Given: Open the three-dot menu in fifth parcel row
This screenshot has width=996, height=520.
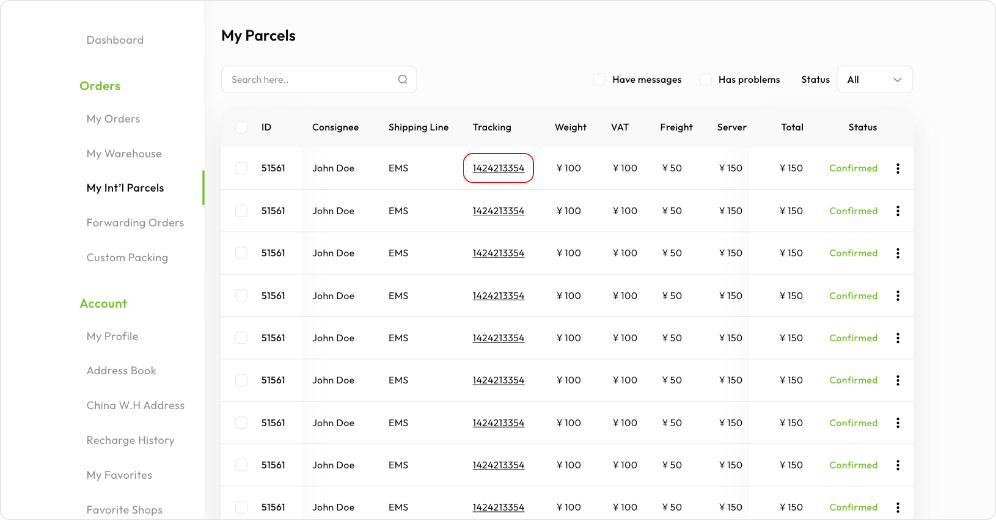Looking at the screenshot, I should pos(897,338).
